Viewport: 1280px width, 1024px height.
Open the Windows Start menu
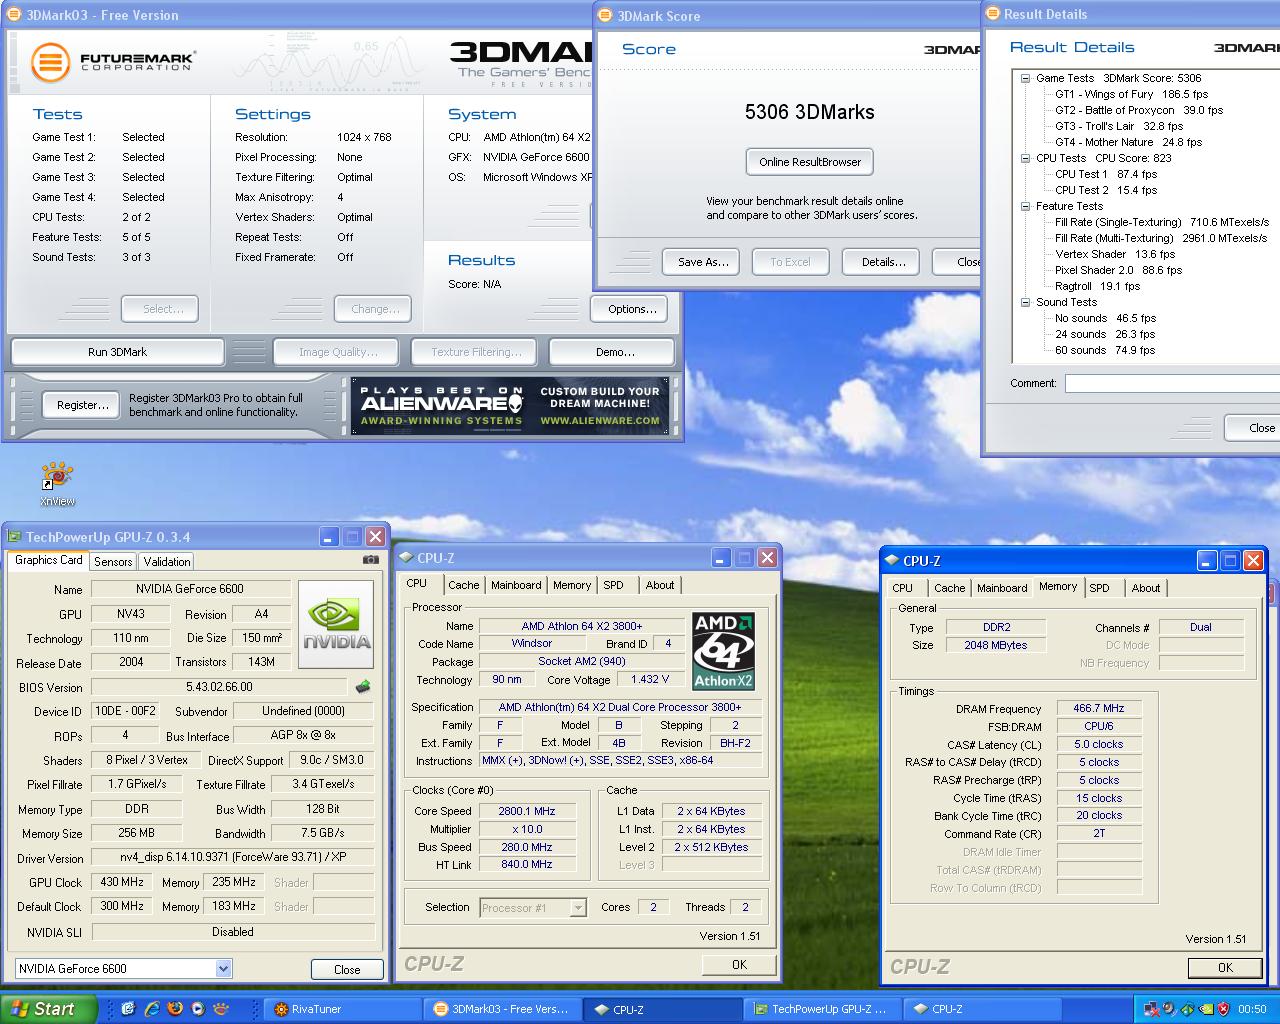point(48,1009)
